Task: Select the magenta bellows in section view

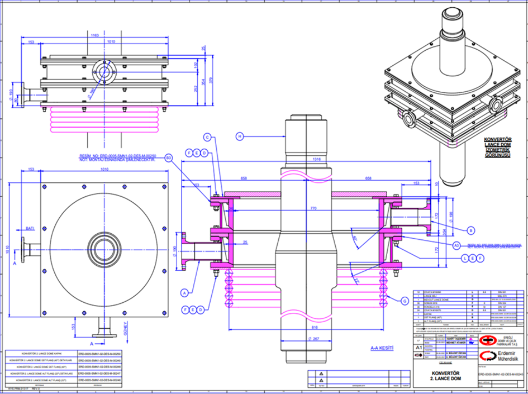Action: 306,289
